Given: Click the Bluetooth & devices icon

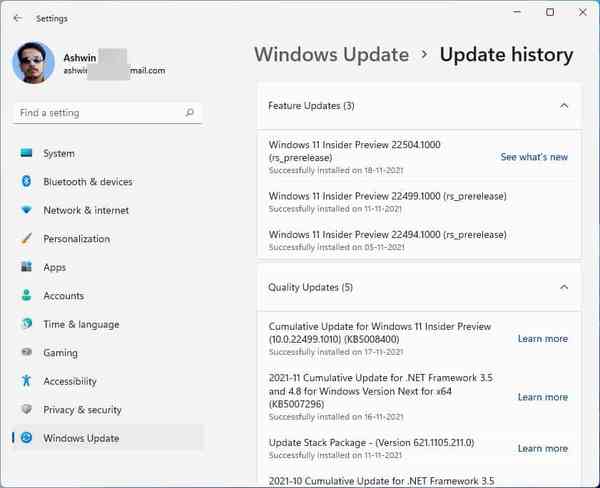Looking at the screenshot, I should [26, 182].
